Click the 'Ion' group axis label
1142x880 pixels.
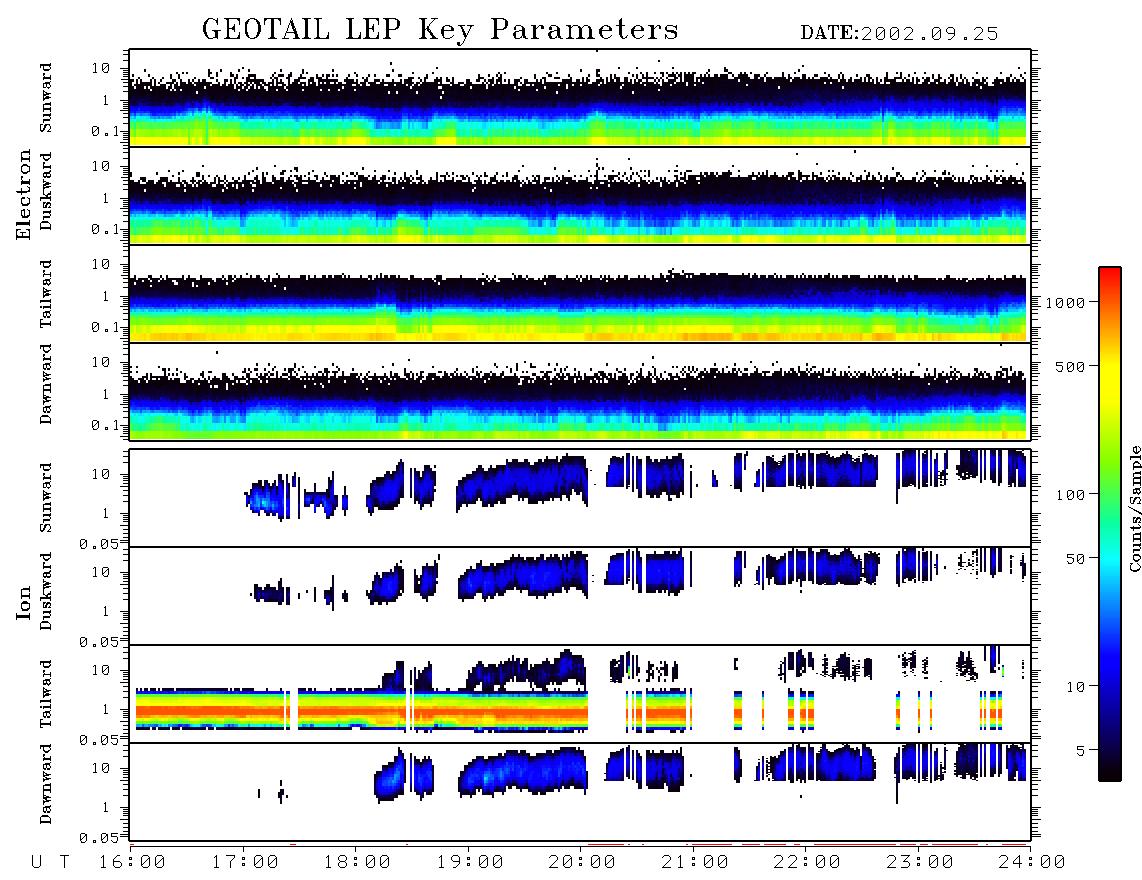click(x=23, y=602)
